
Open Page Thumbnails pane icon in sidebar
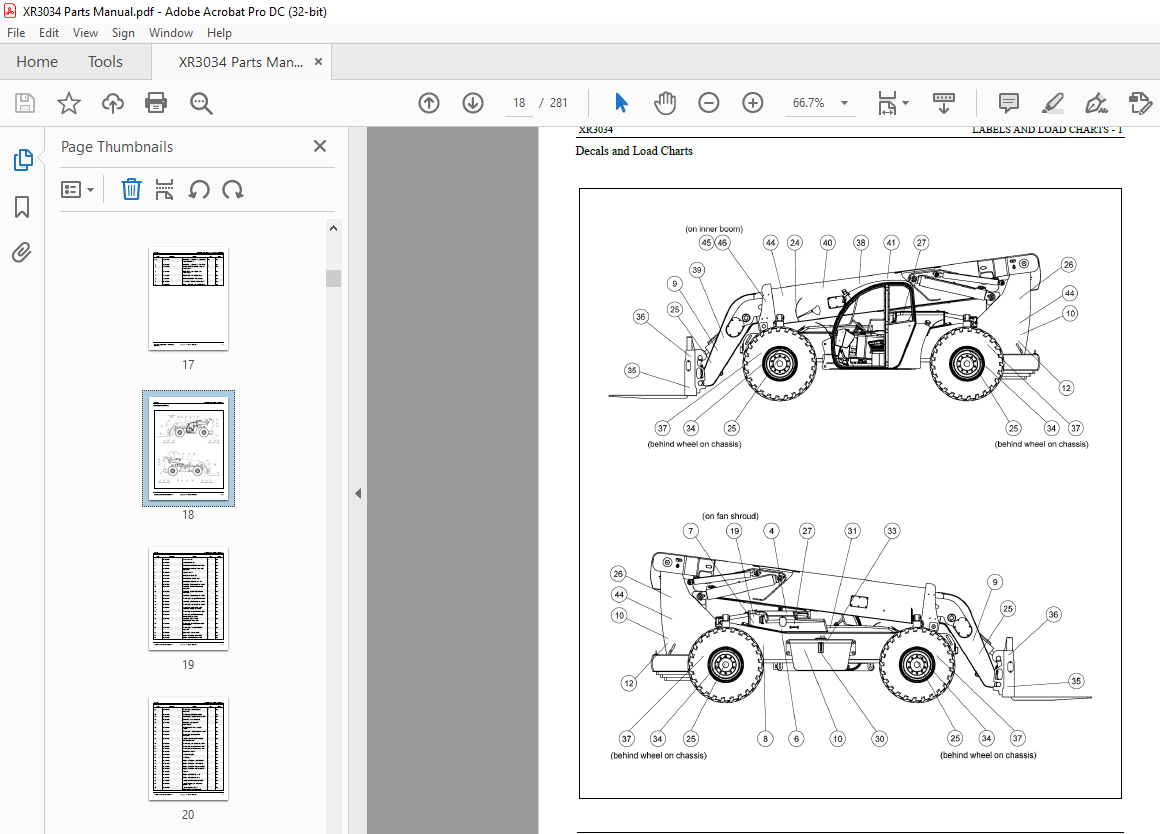pyautogui.click(x=23, y=160)
